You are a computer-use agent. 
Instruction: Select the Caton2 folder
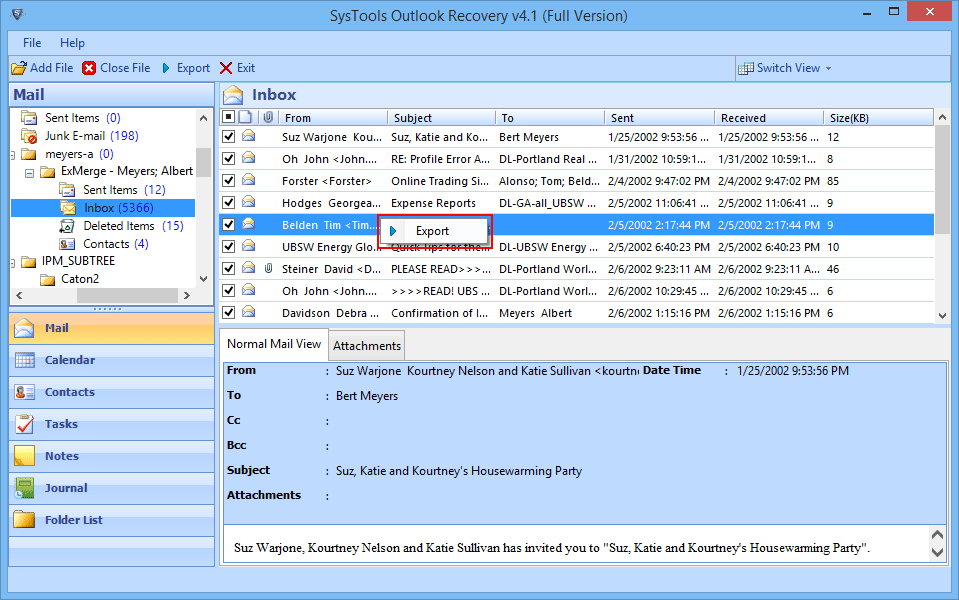(x=80, y=279)
